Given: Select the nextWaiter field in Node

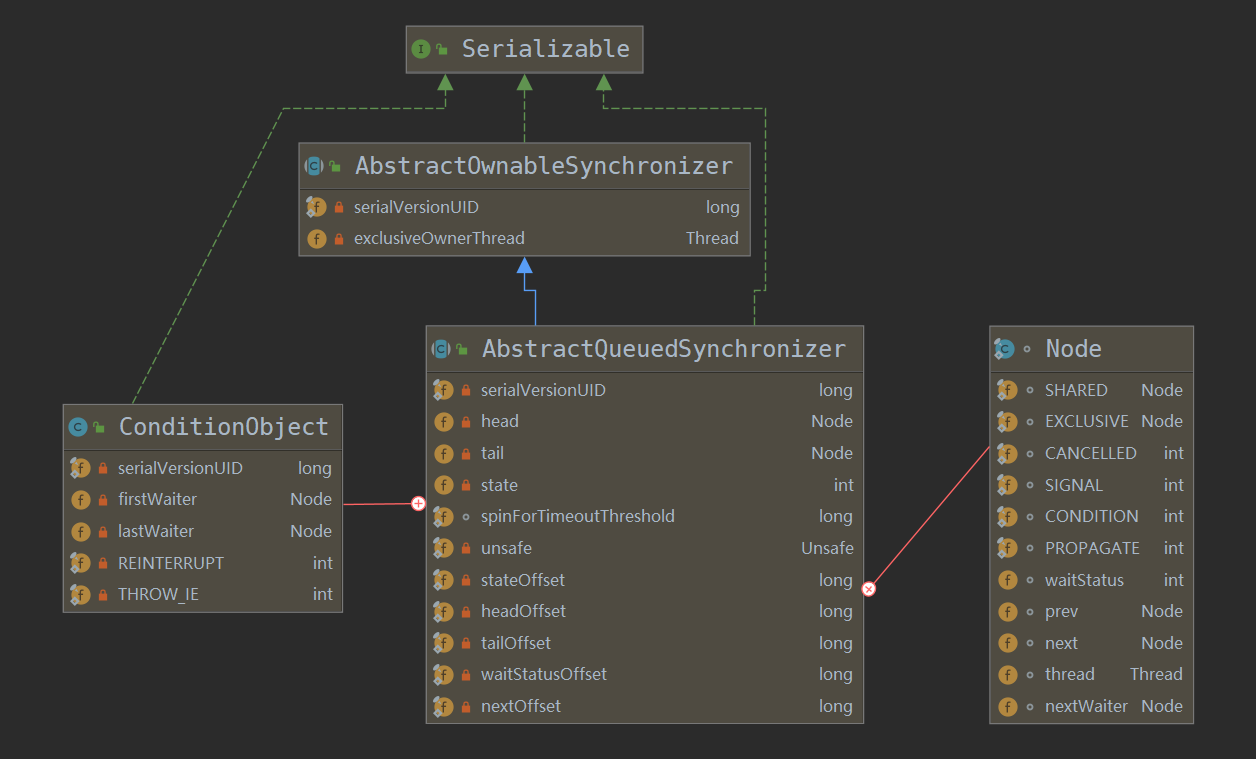Looking at the screenshot, I should pos(1091,707).
